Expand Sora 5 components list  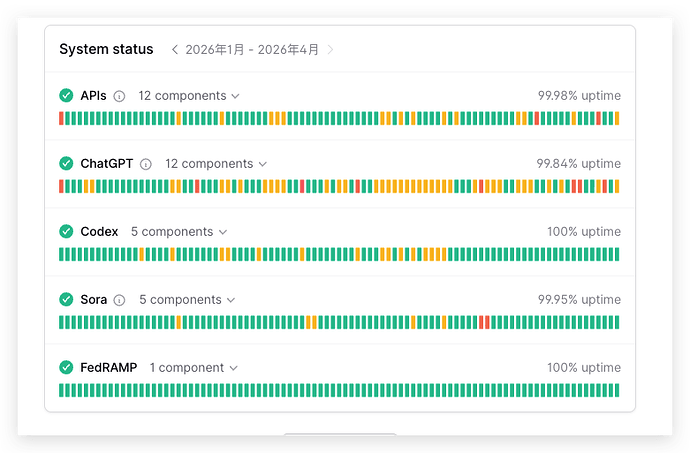[187, 300]
